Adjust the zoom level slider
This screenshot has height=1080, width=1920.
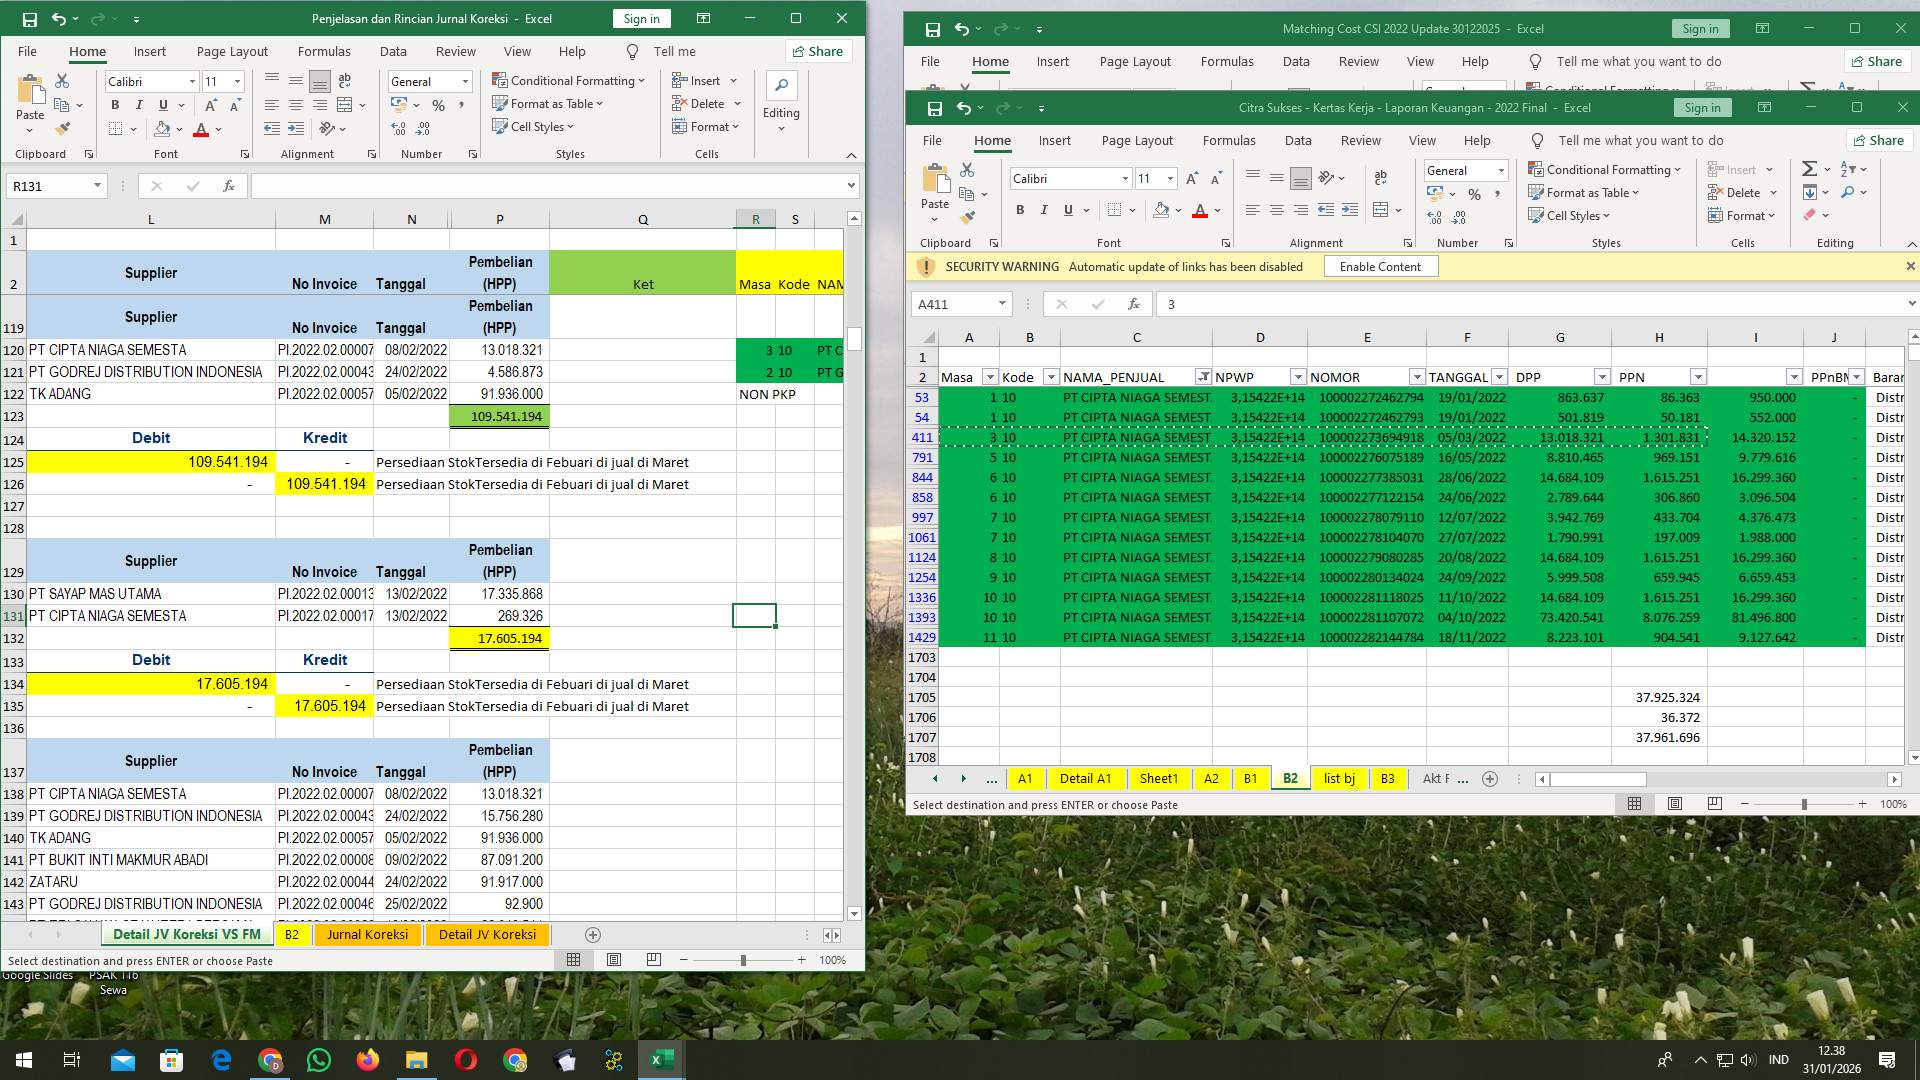tap(1803, 803)
